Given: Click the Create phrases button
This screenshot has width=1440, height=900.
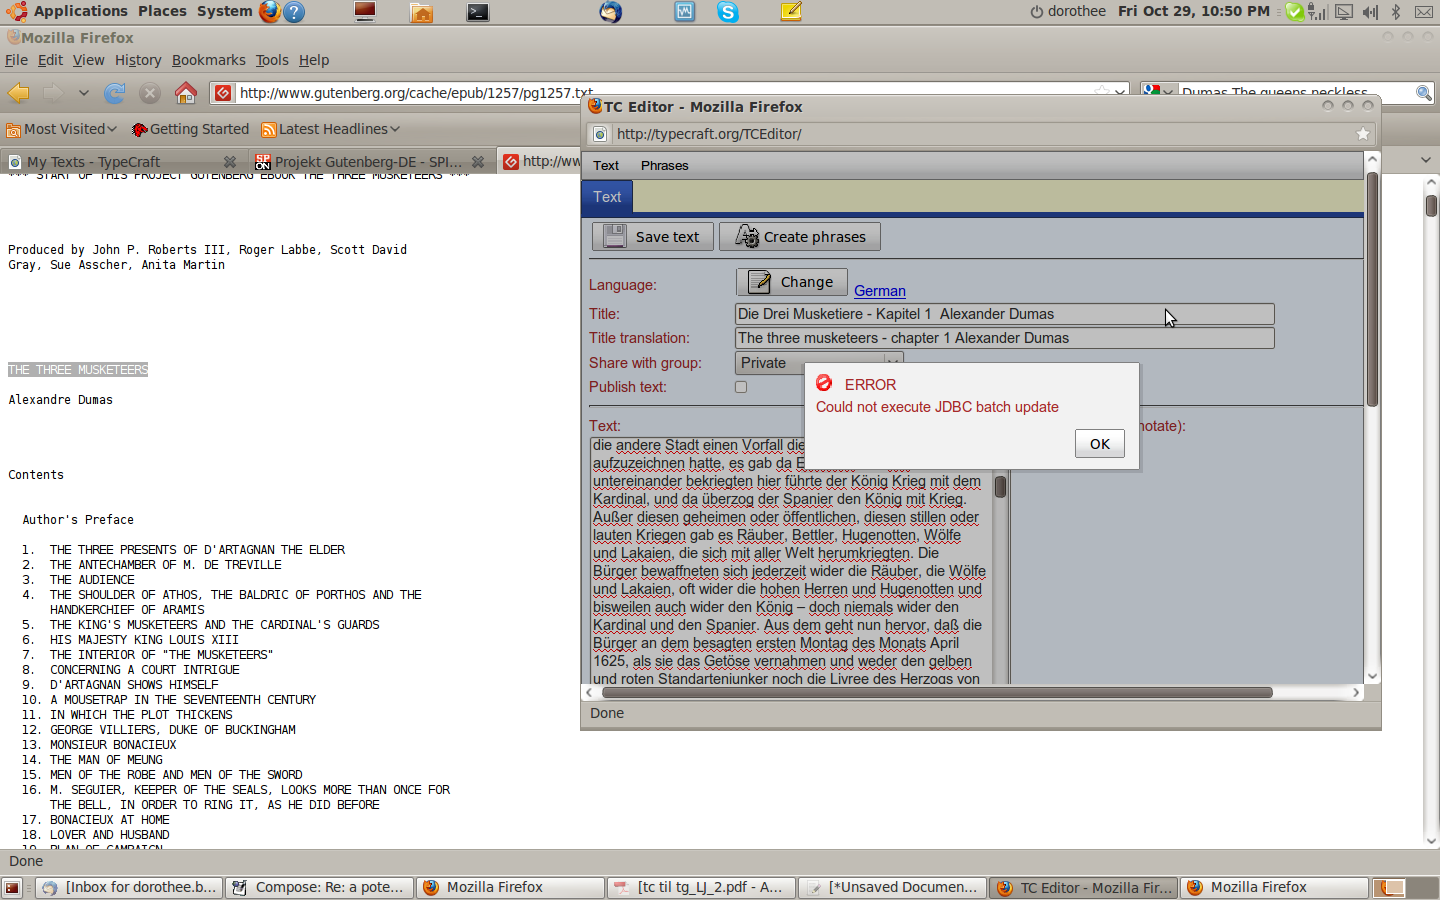Looking at the screenshot, I should pyautogui.click(x=800, y=237).
